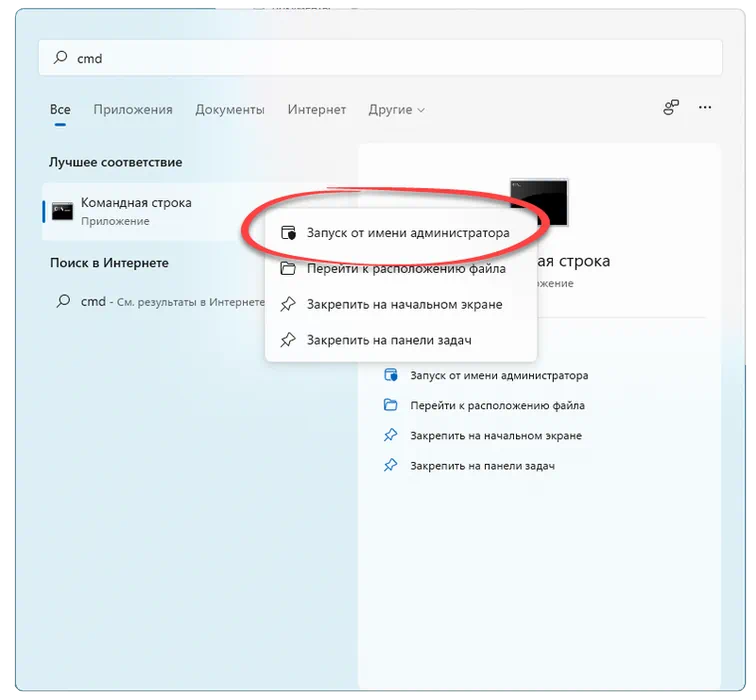
Task: Click the Приложение label under Командная строка
Action: click(115, 221)
